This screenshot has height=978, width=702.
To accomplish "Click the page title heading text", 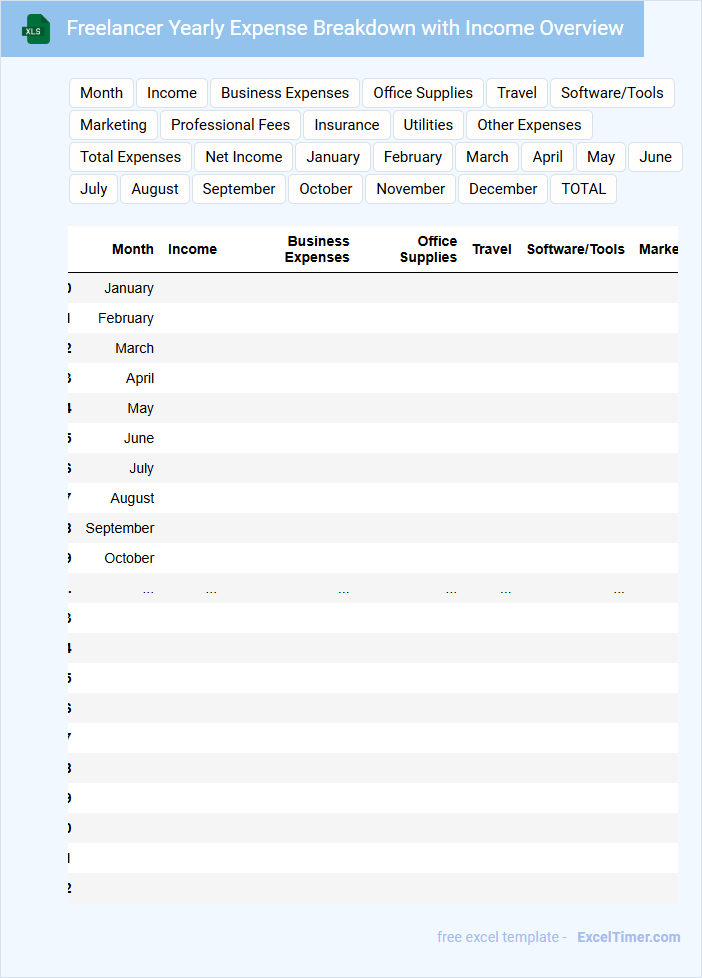I will click(345, 28).
